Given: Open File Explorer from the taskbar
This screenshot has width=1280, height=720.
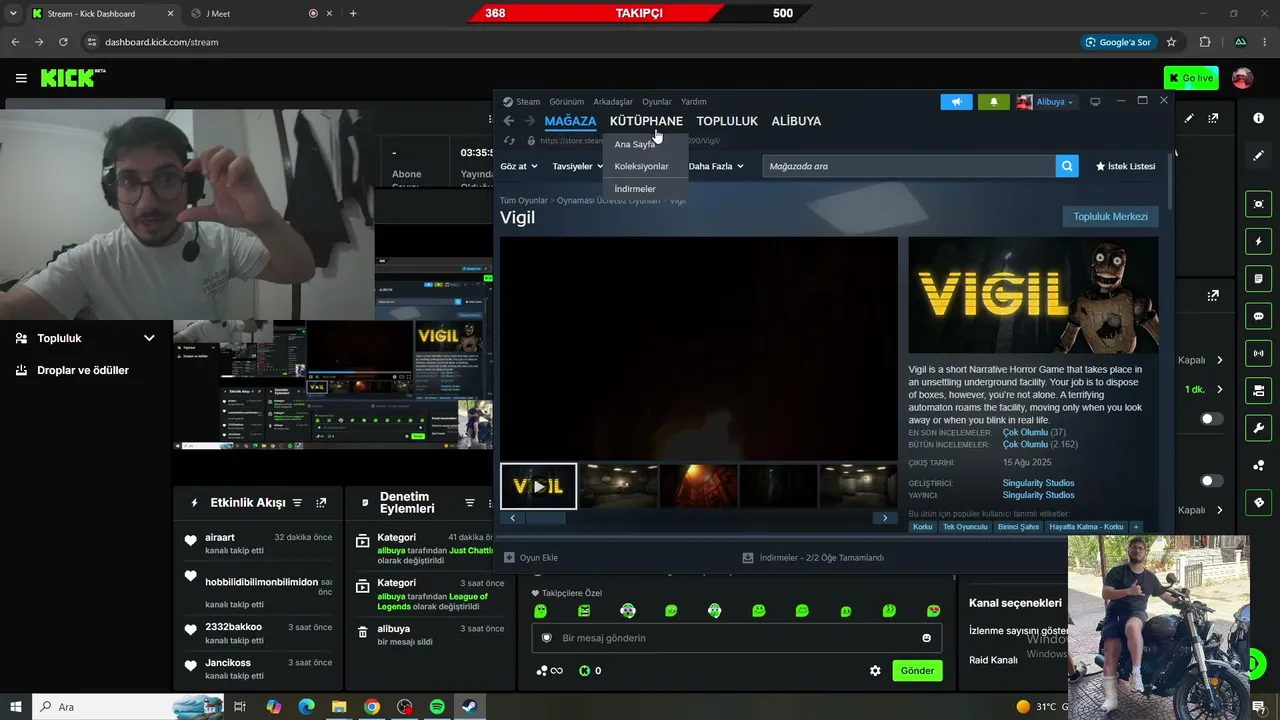Looking at the screenshot, I should [x=339, y=707].
